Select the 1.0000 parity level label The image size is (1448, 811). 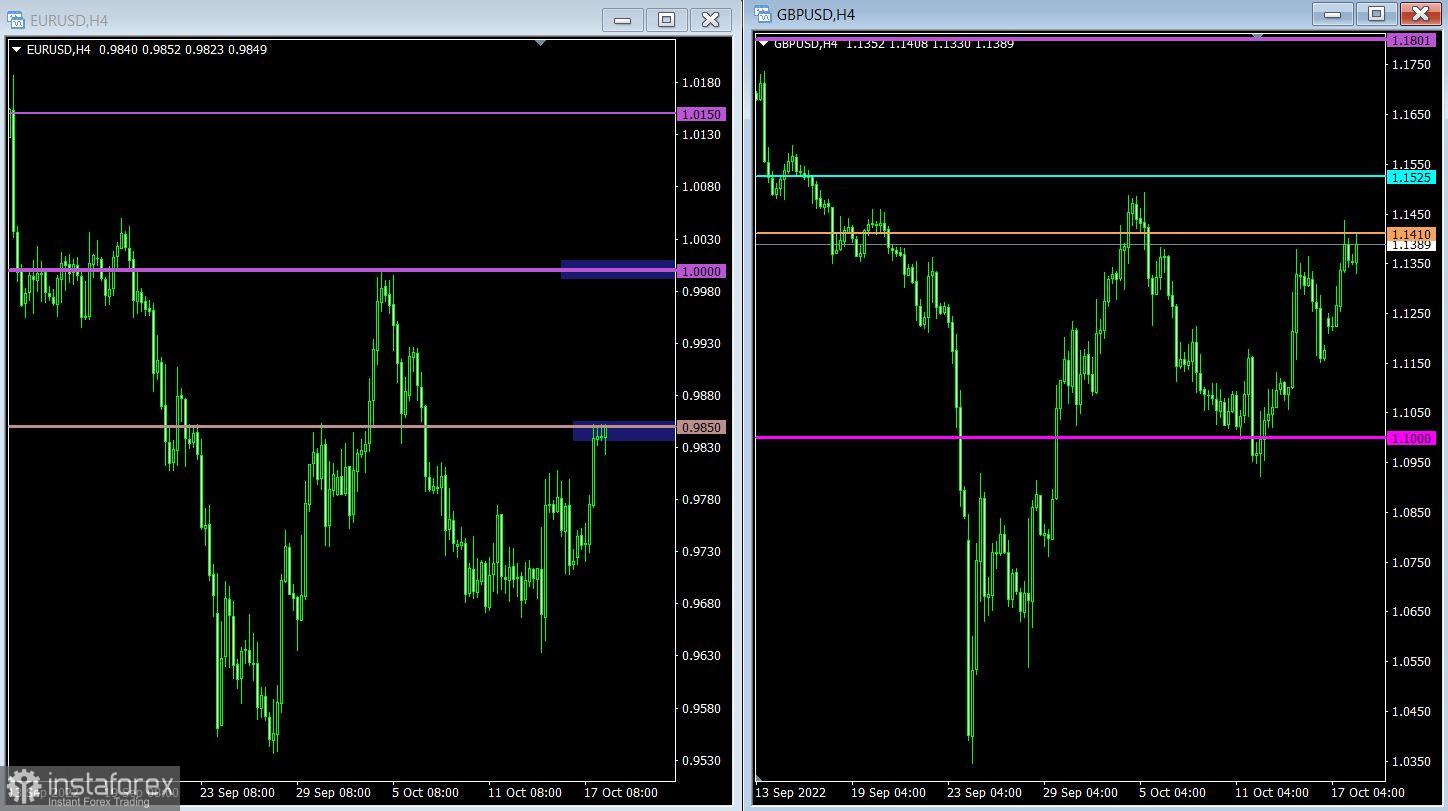[701, 271]
